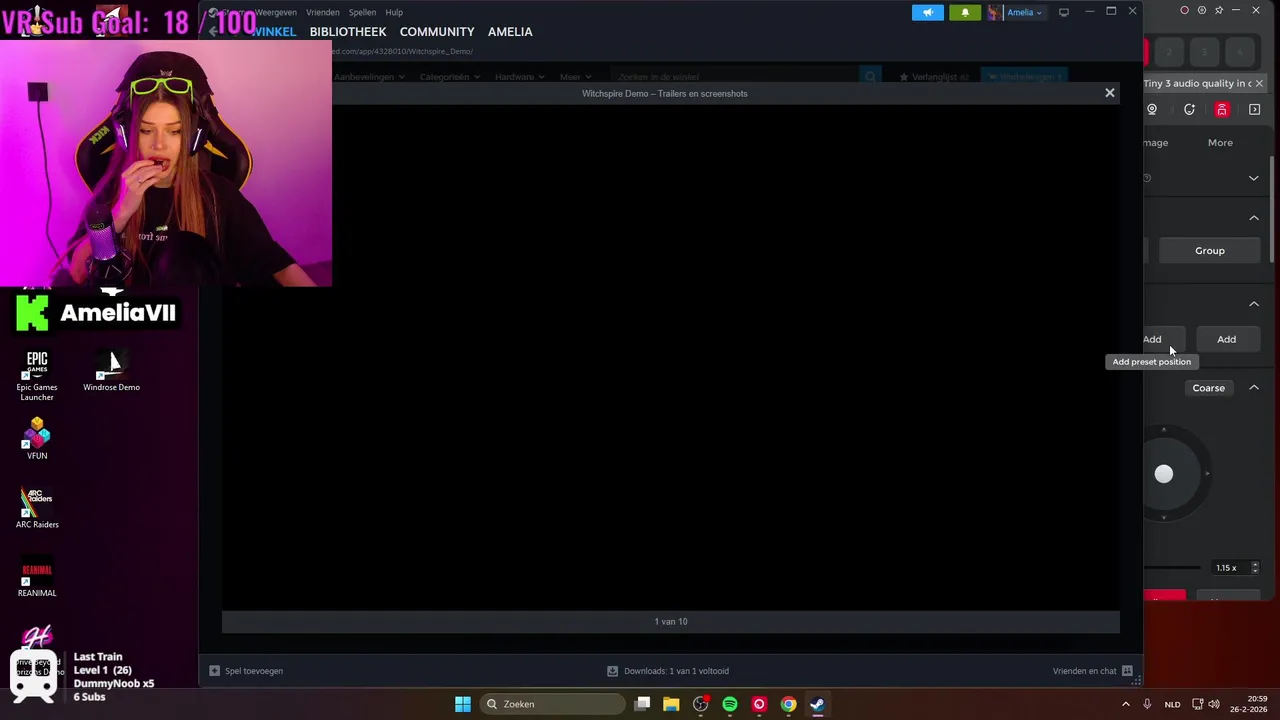
Task: Open Vrienden en chat panel
Action: [x=1093, y=671]
